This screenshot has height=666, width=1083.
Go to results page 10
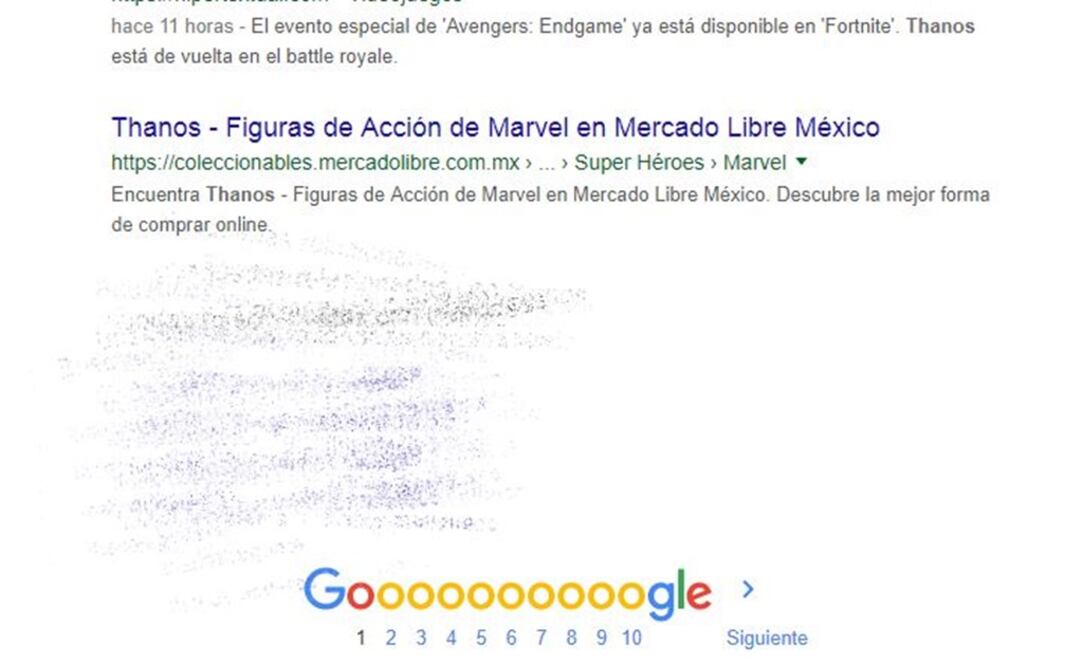pyautogui.click(x=631, y=638)
